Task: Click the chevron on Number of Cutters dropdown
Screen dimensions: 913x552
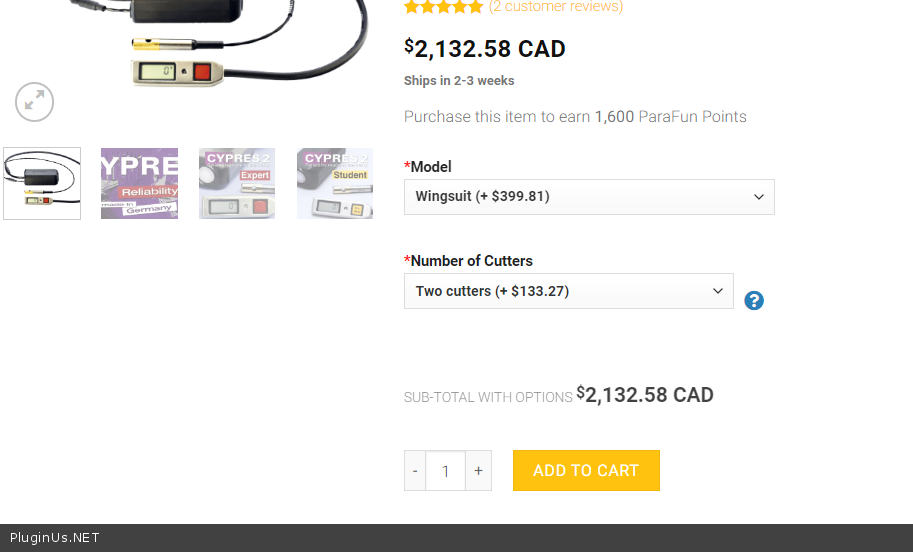Action: click(x=718, y=291)
